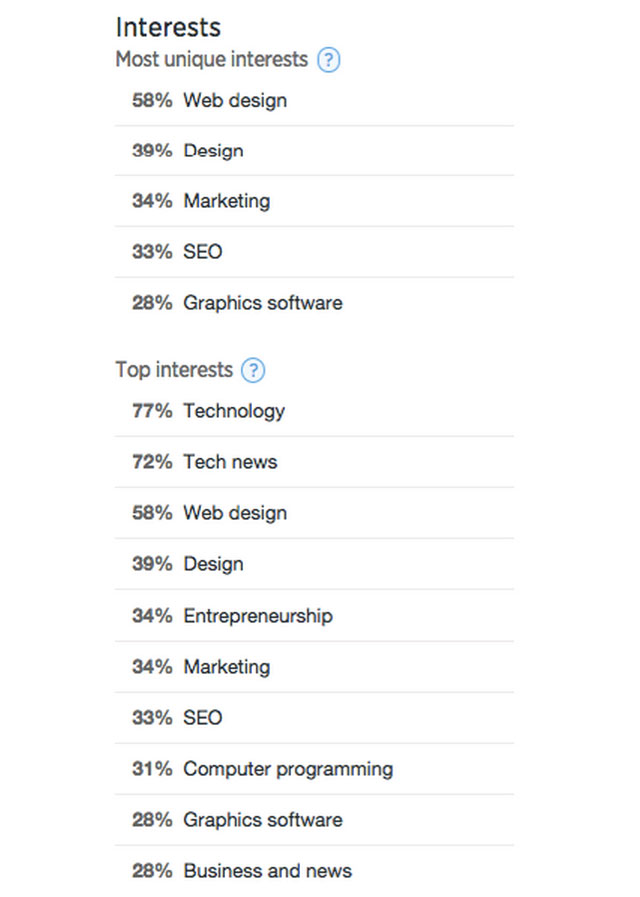Viewport: 640px width, 897px height.
Task: Pick Marketing in the Top interests list
Action: coord(226,667)
